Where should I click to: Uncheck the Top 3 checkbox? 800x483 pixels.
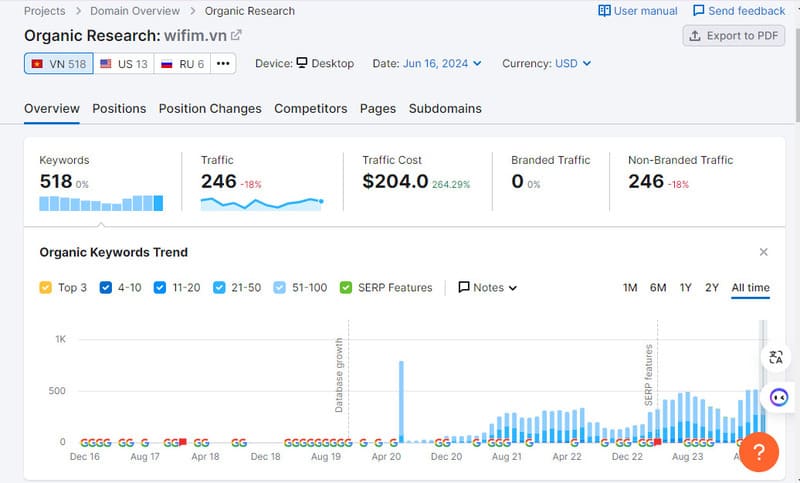click(x=45, y=288)
